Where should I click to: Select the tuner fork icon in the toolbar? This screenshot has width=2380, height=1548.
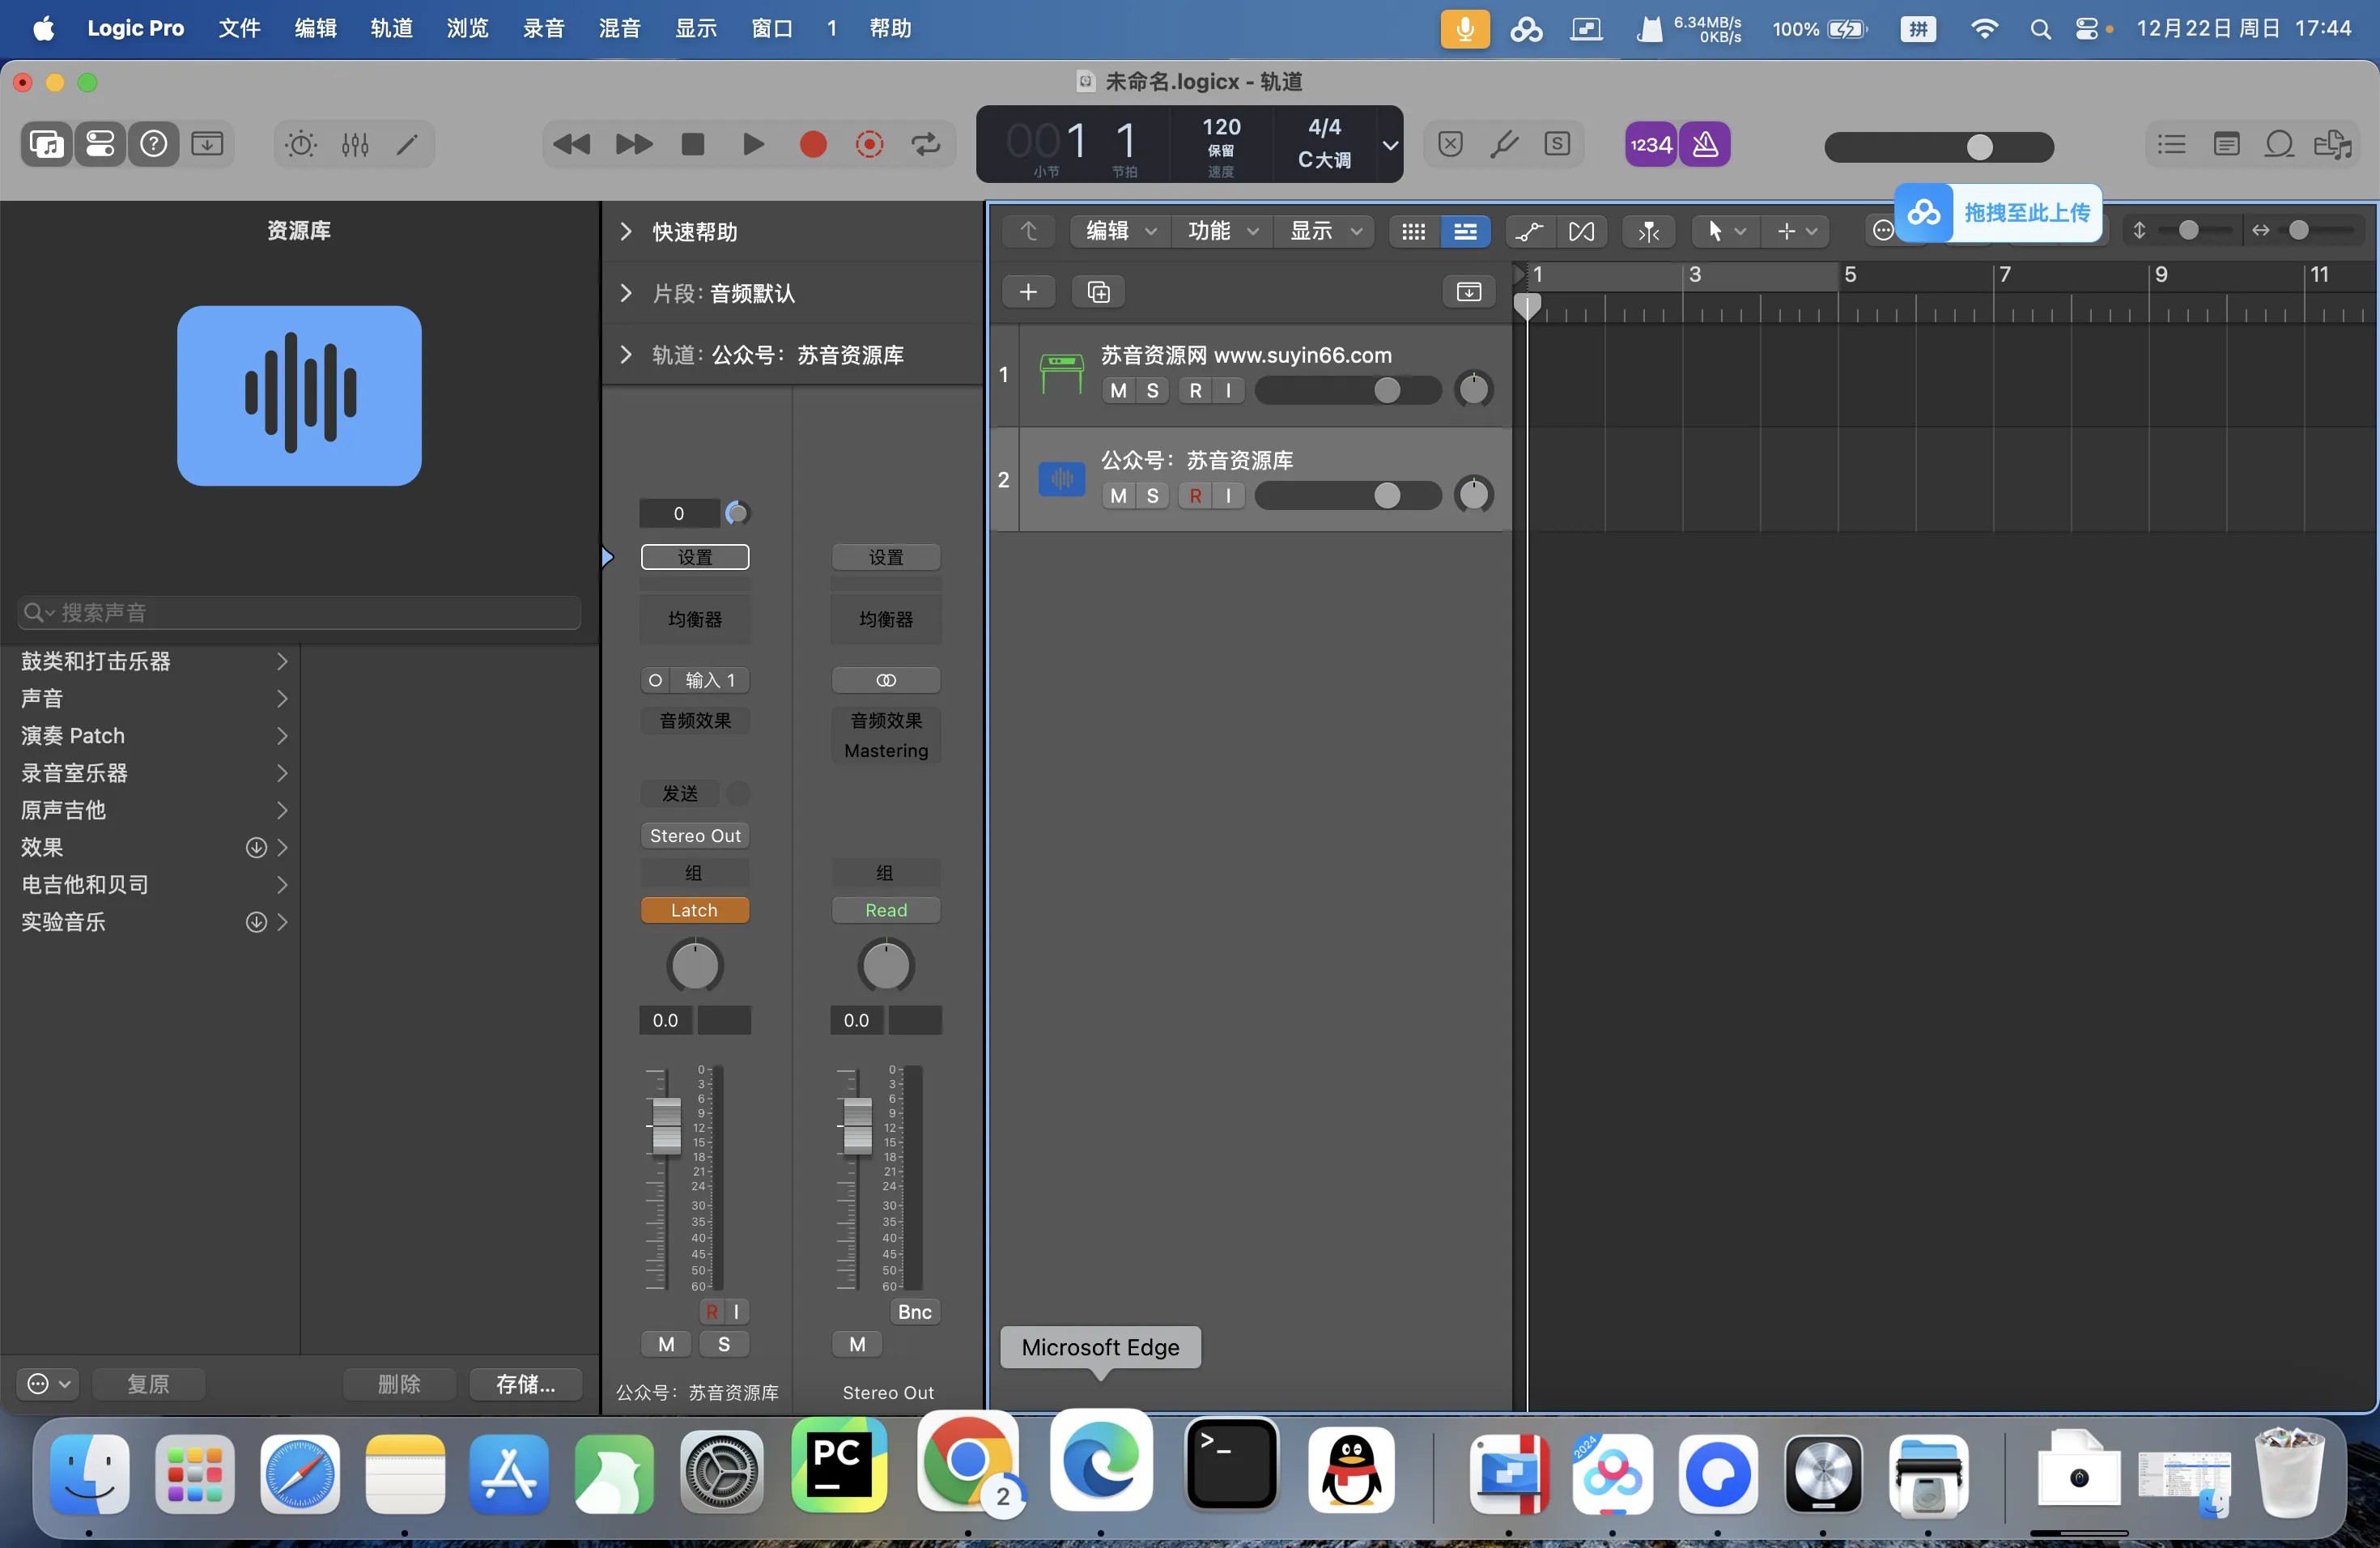tap(1505, 144)
